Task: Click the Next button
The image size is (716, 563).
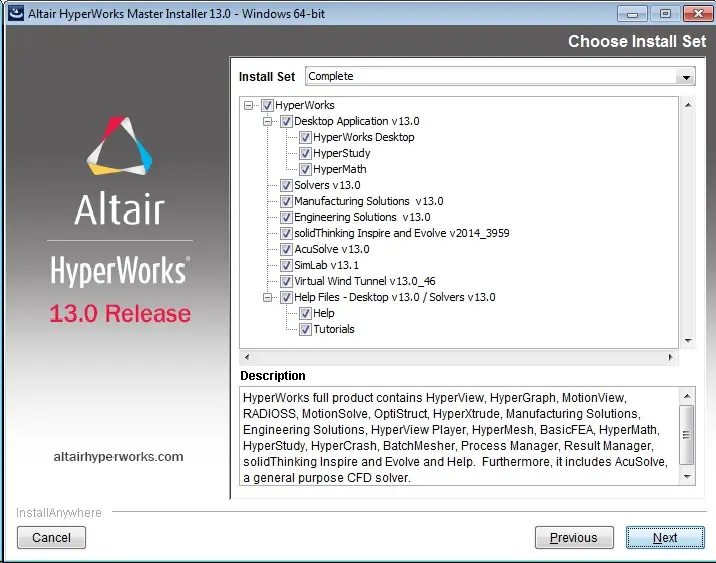Action: (665, 537)
